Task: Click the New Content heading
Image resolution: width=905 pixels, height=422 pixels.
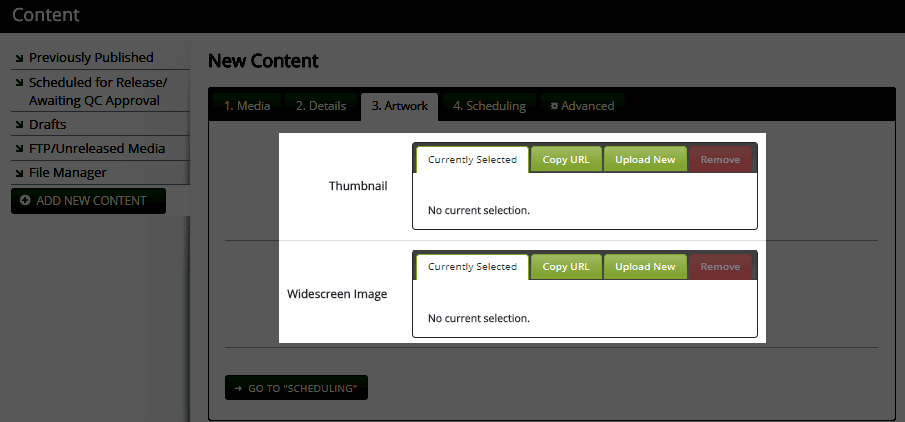Action: (263, 61)
